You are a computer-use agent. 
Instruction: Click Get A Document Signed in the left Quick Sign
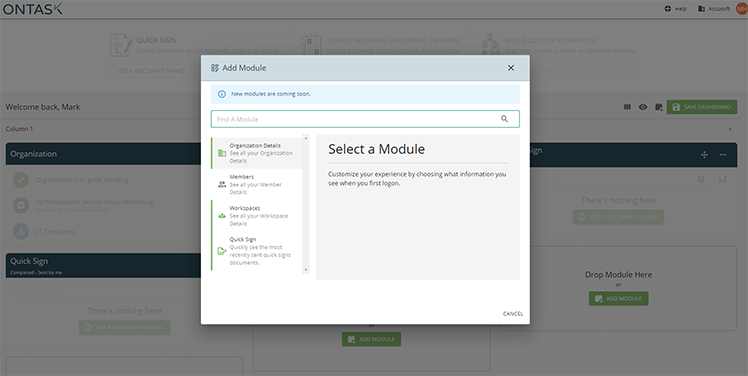coord(124,327)
